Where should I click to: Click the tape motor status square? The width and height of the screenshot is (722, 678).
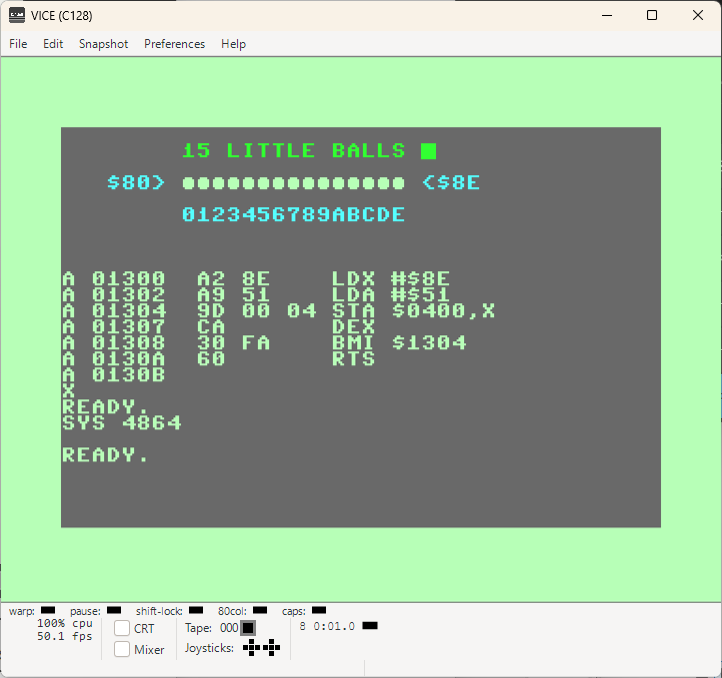[248, 628]
